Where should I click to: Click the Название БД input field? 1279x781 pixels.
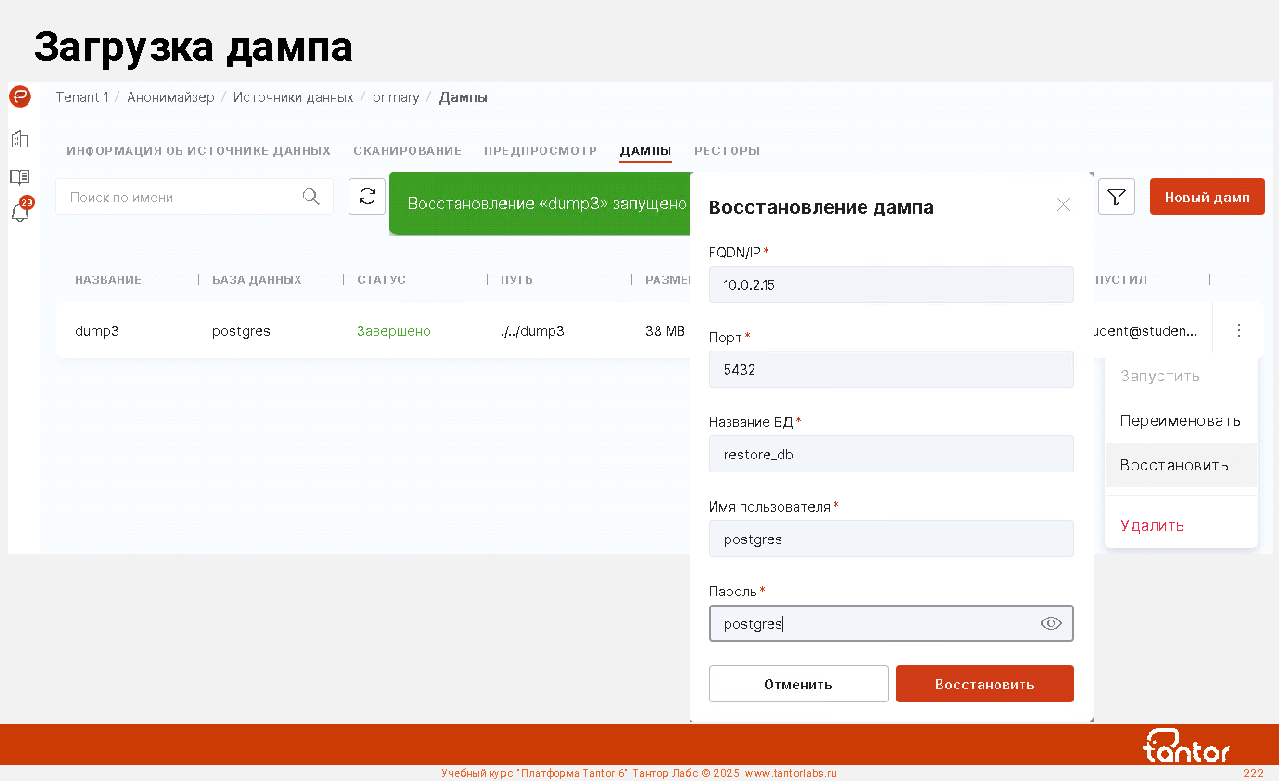tap(890, 454)
